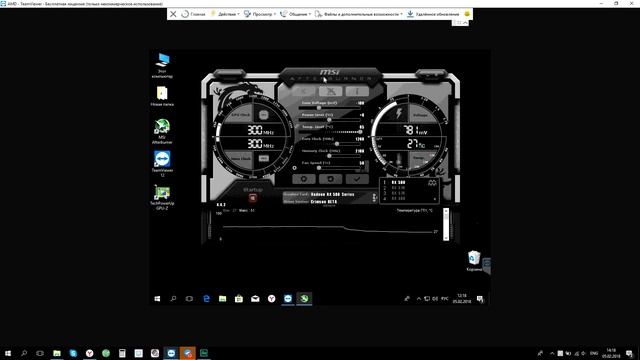Open the Afterburner info 'i' button
The width and height of the screenshot is (640, 360).
357,91
